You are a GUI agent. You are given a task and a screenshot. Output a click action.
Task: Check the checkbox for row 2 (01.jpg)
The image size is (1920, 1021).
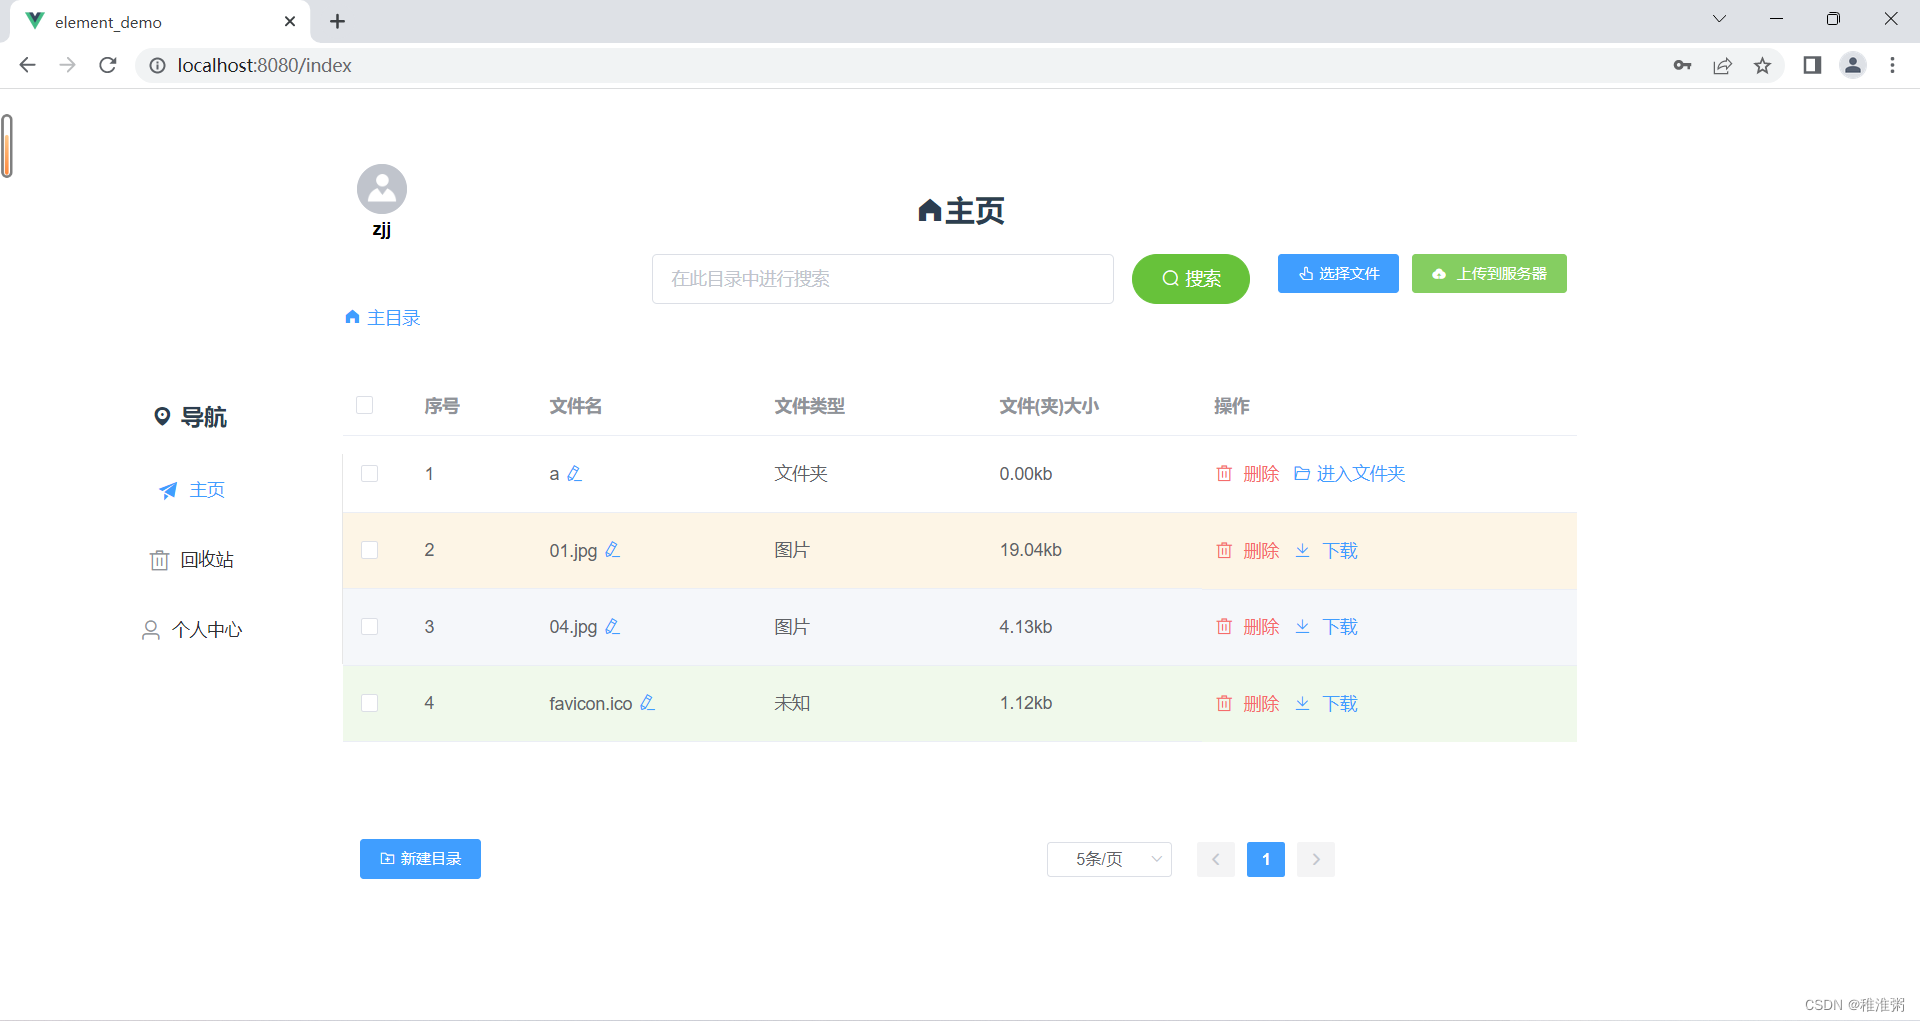[x=369, y=550]
